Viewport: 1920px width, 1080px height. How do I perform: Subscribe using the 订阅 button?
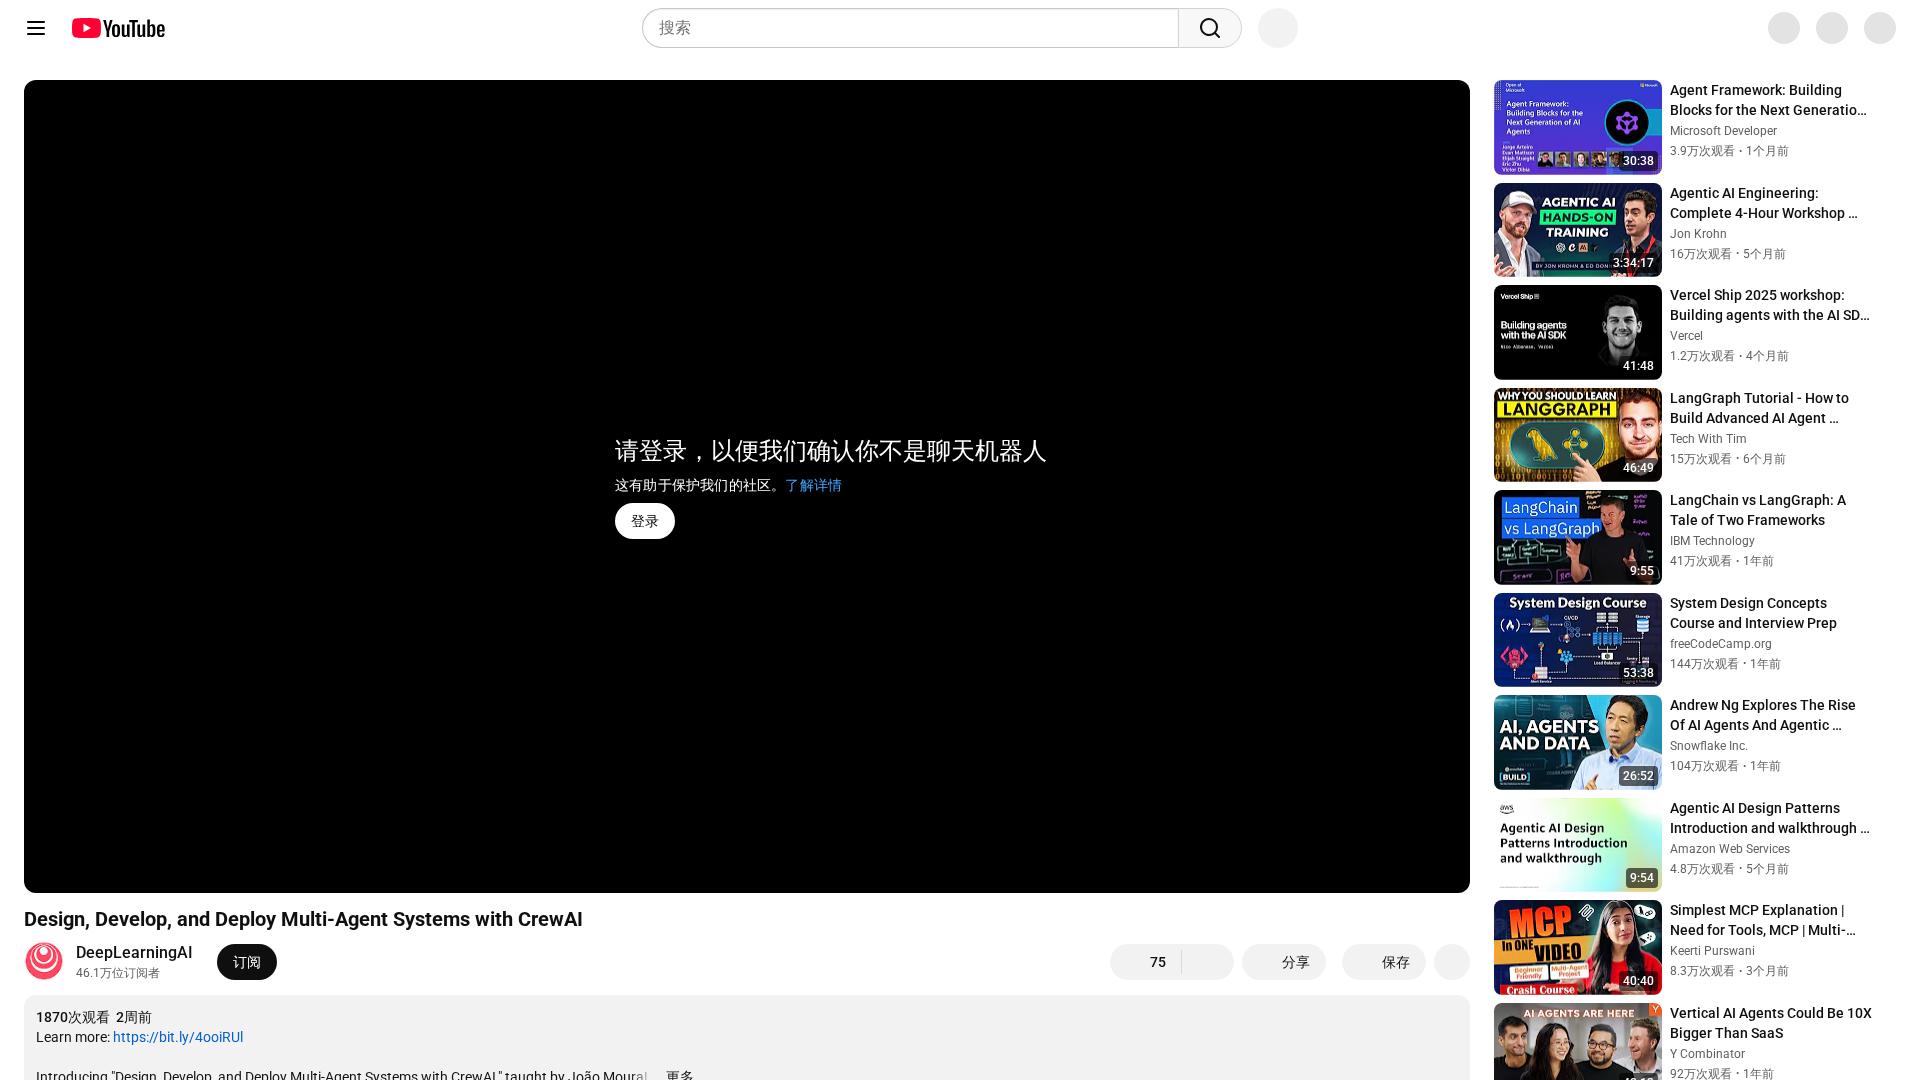coord(246,962)
